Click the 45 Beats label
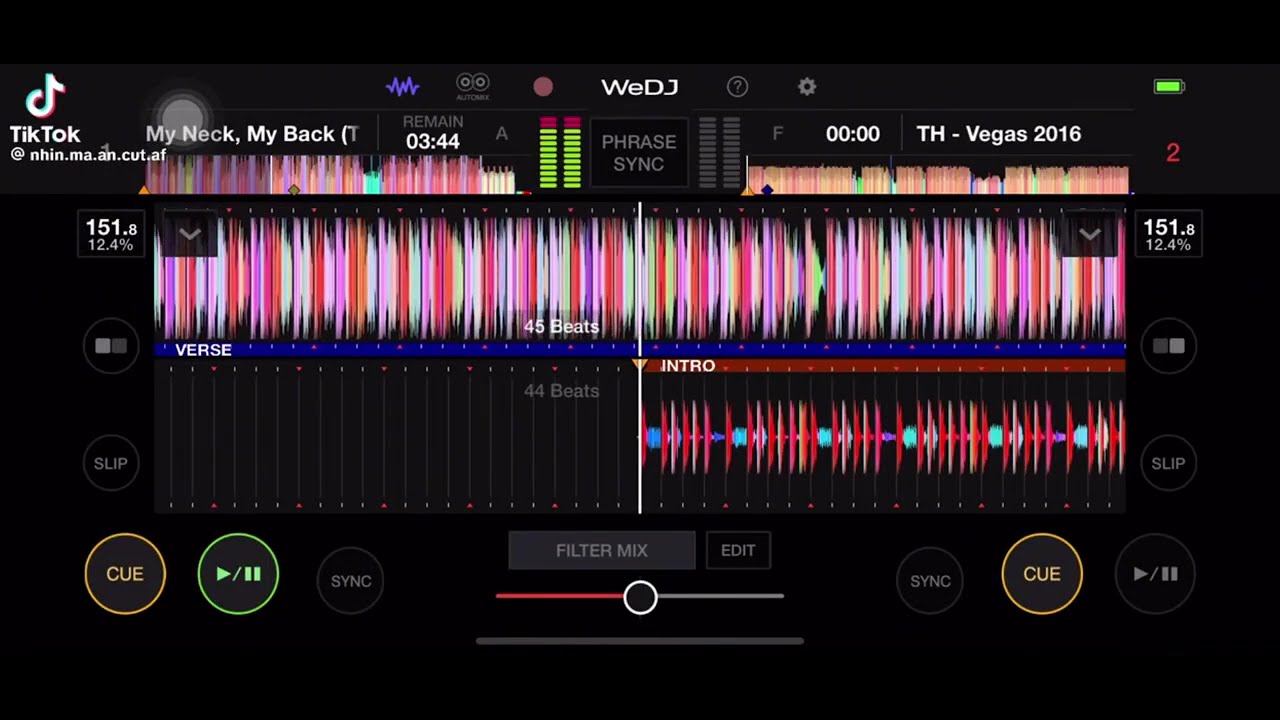 [x=561, y=327]
